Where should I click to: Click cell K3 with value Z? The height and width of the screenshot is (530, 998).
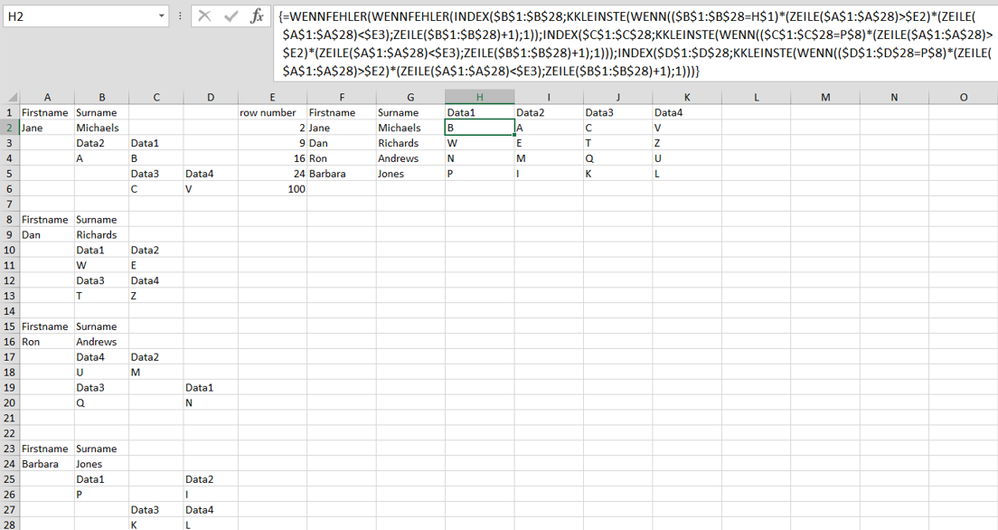pyautogui.click(x=687, y=143)
